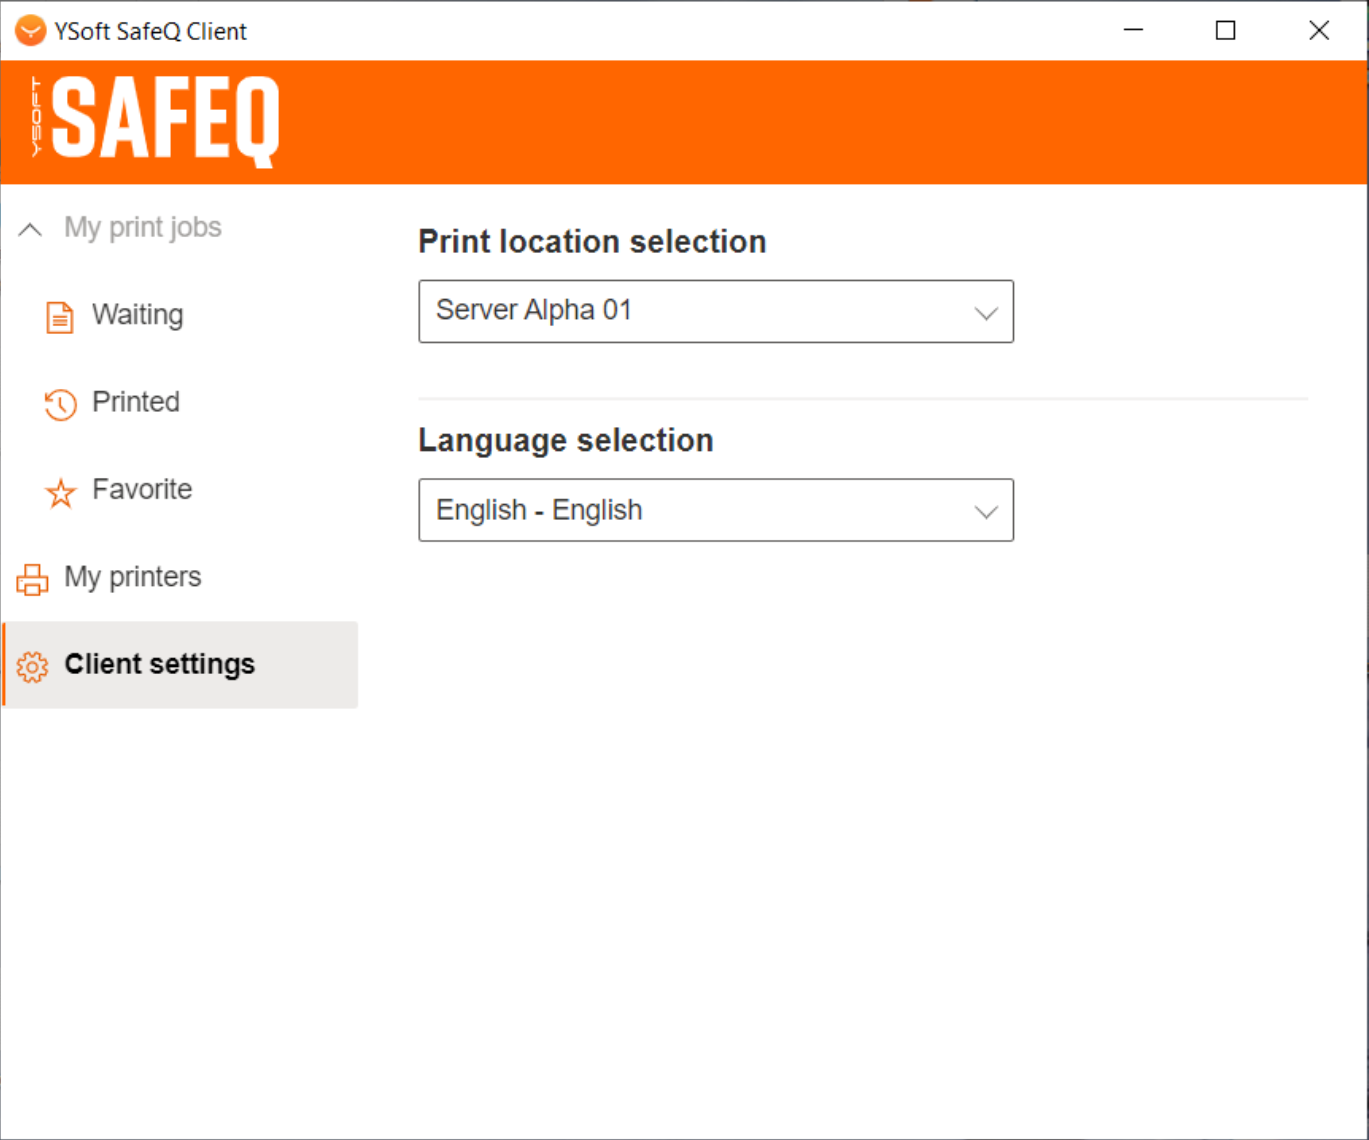Minimize the YSoft SafeQ Client window
Screen dimensions: 1369x1140
click(x=1133, y=31)
